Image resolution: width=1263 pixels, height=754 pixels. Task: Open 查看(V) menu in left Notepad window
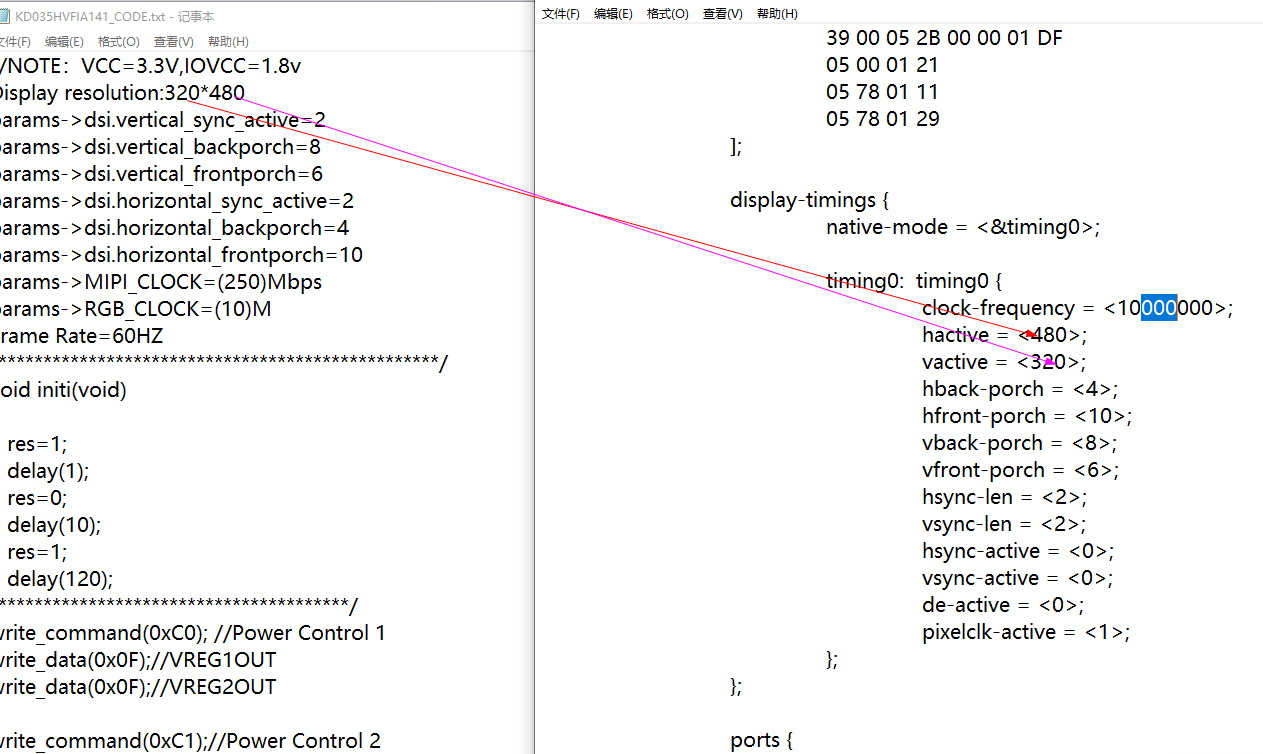tap(174, 41)
